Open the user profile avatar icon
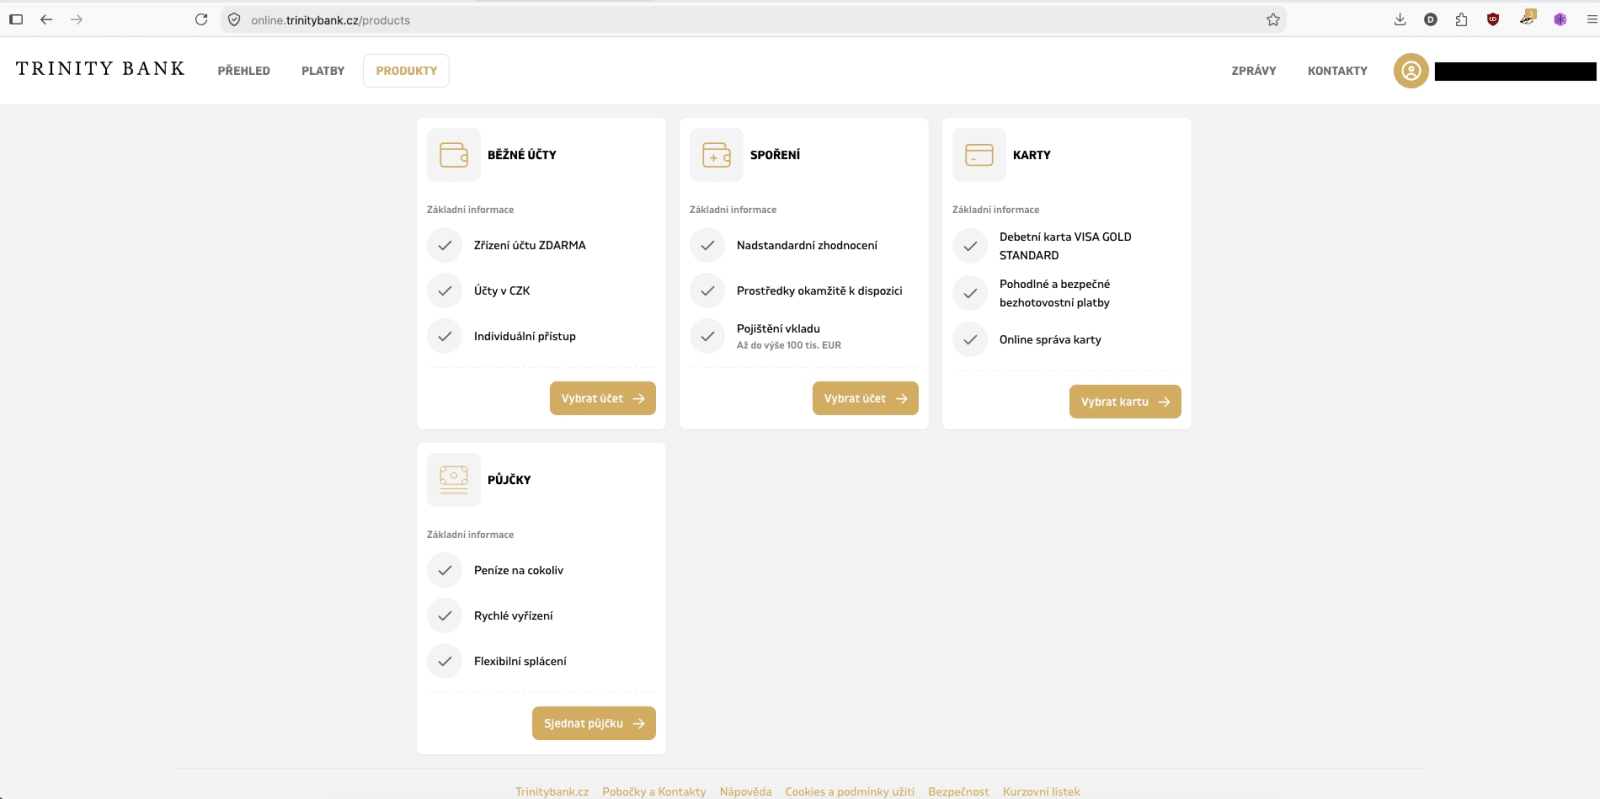Image resolution: width=1600 pixels, height=799 pixels. 1411,71
